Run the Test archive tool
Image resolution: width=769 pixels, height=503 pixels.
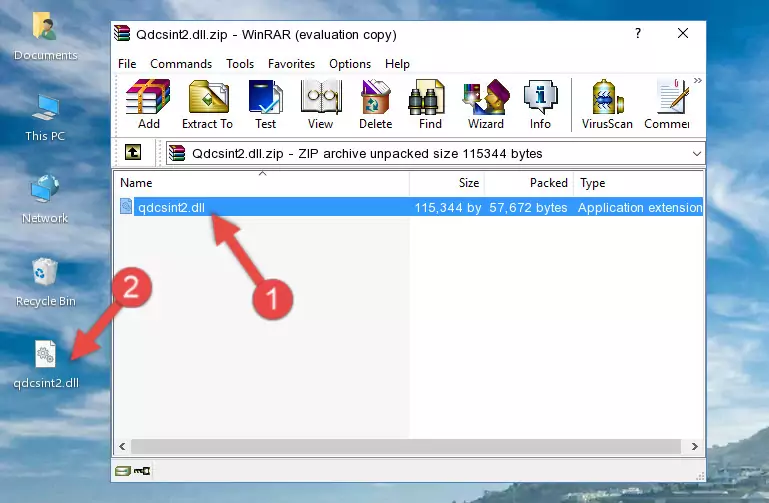coord(265,104)
